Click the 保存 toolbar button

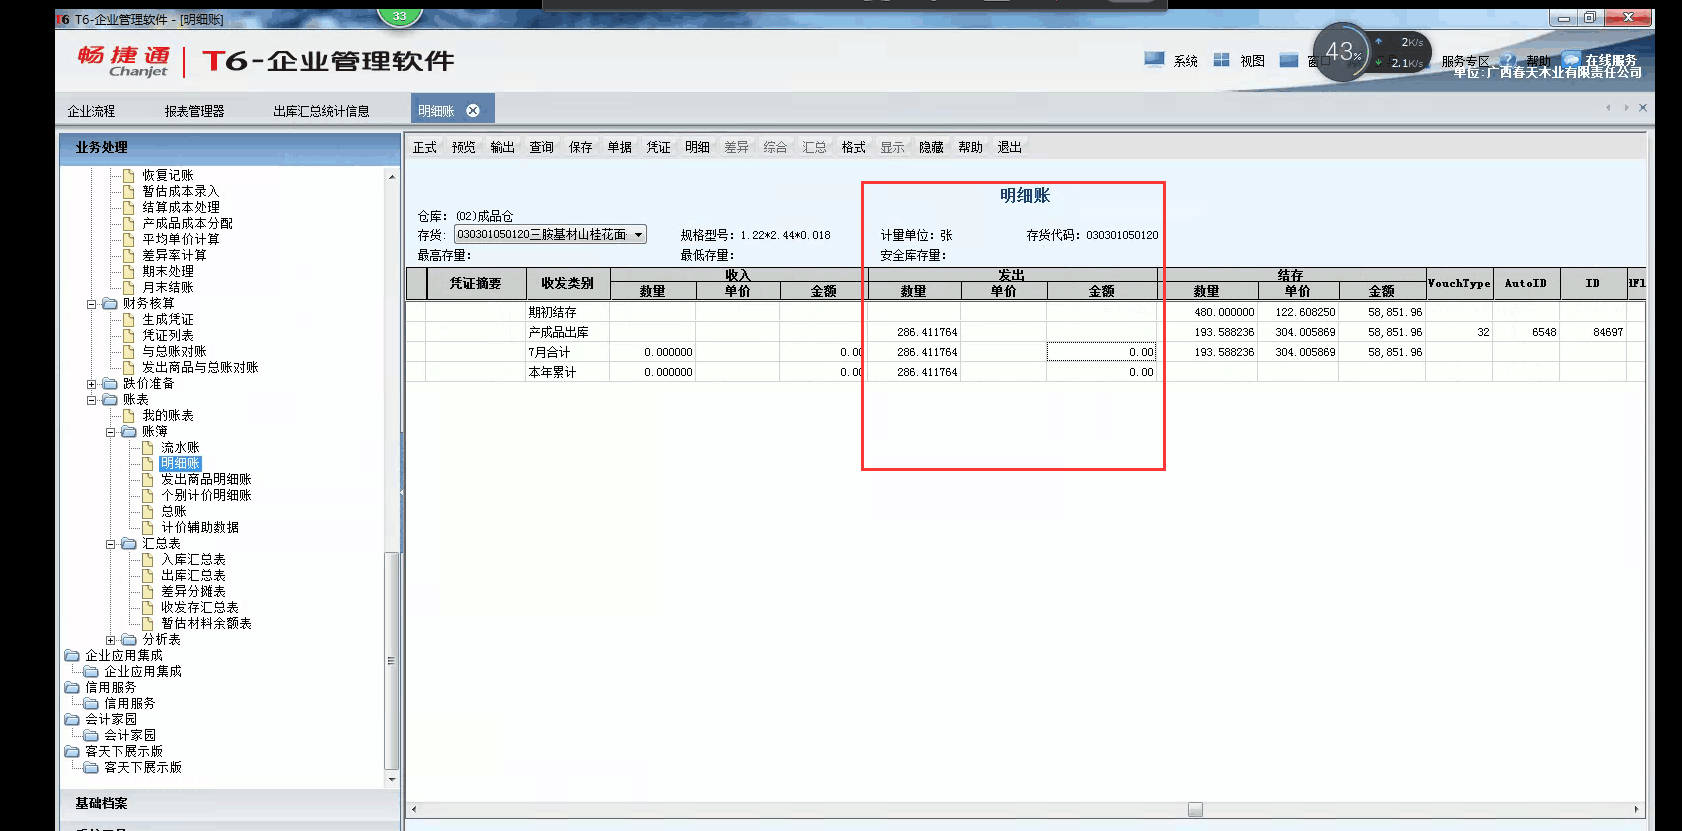tap(581, 147)
